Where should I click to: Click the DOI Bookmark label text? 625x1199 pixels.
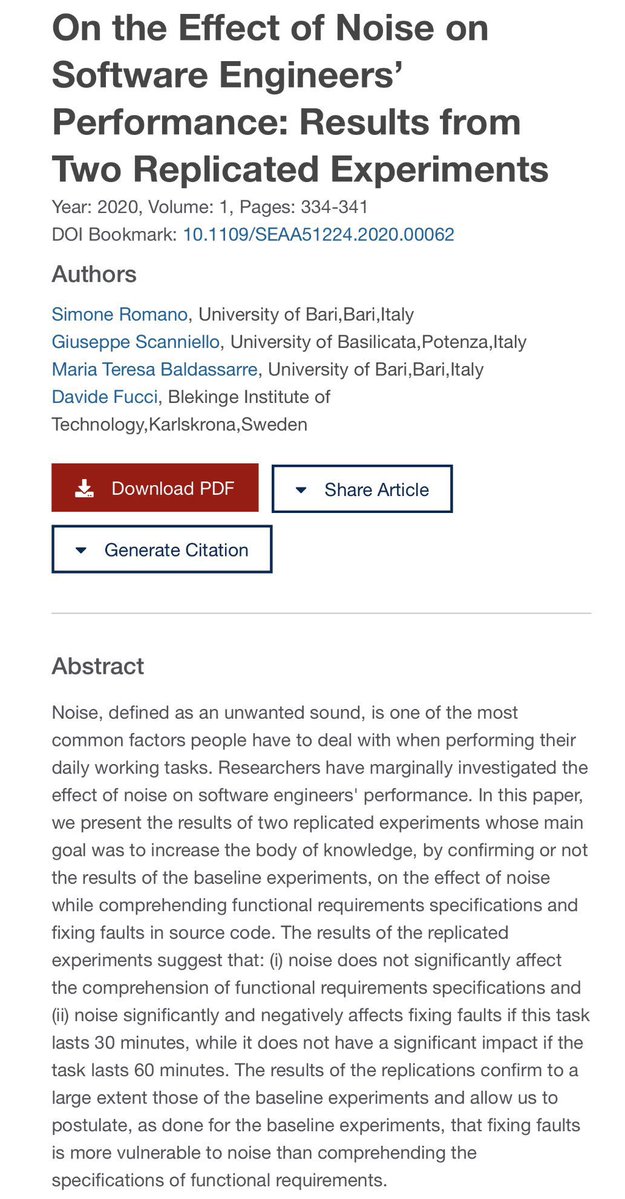[x=115, y=234]
